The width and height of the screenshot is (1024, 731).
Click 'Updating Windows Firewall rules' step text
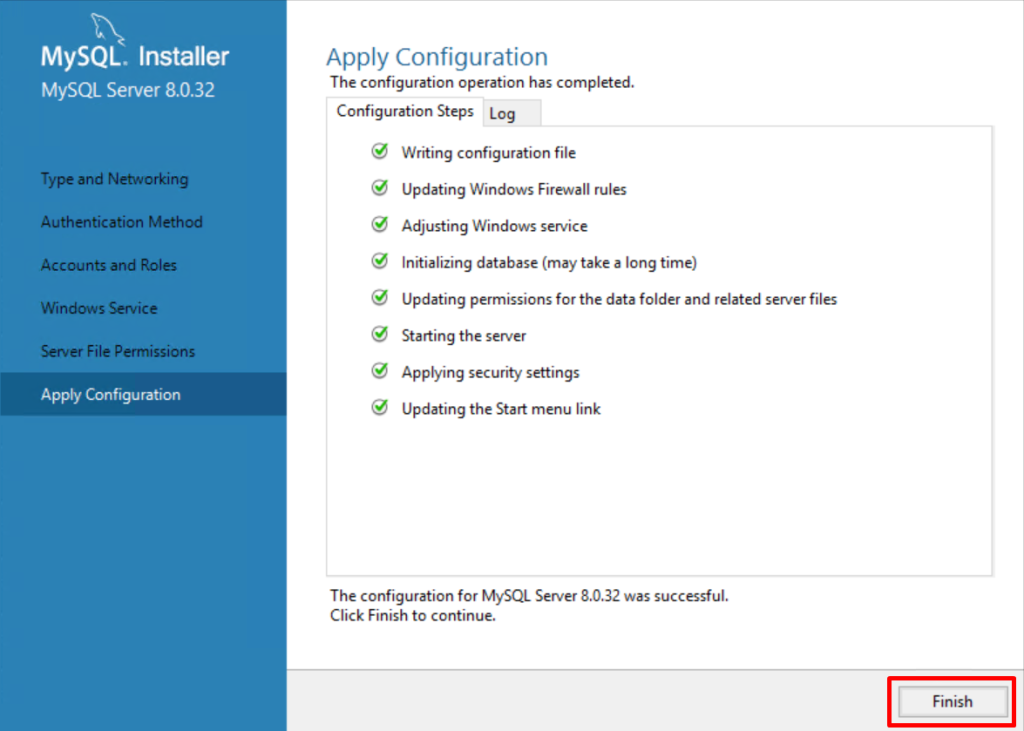pyautogui.click(x=514, y=189)
